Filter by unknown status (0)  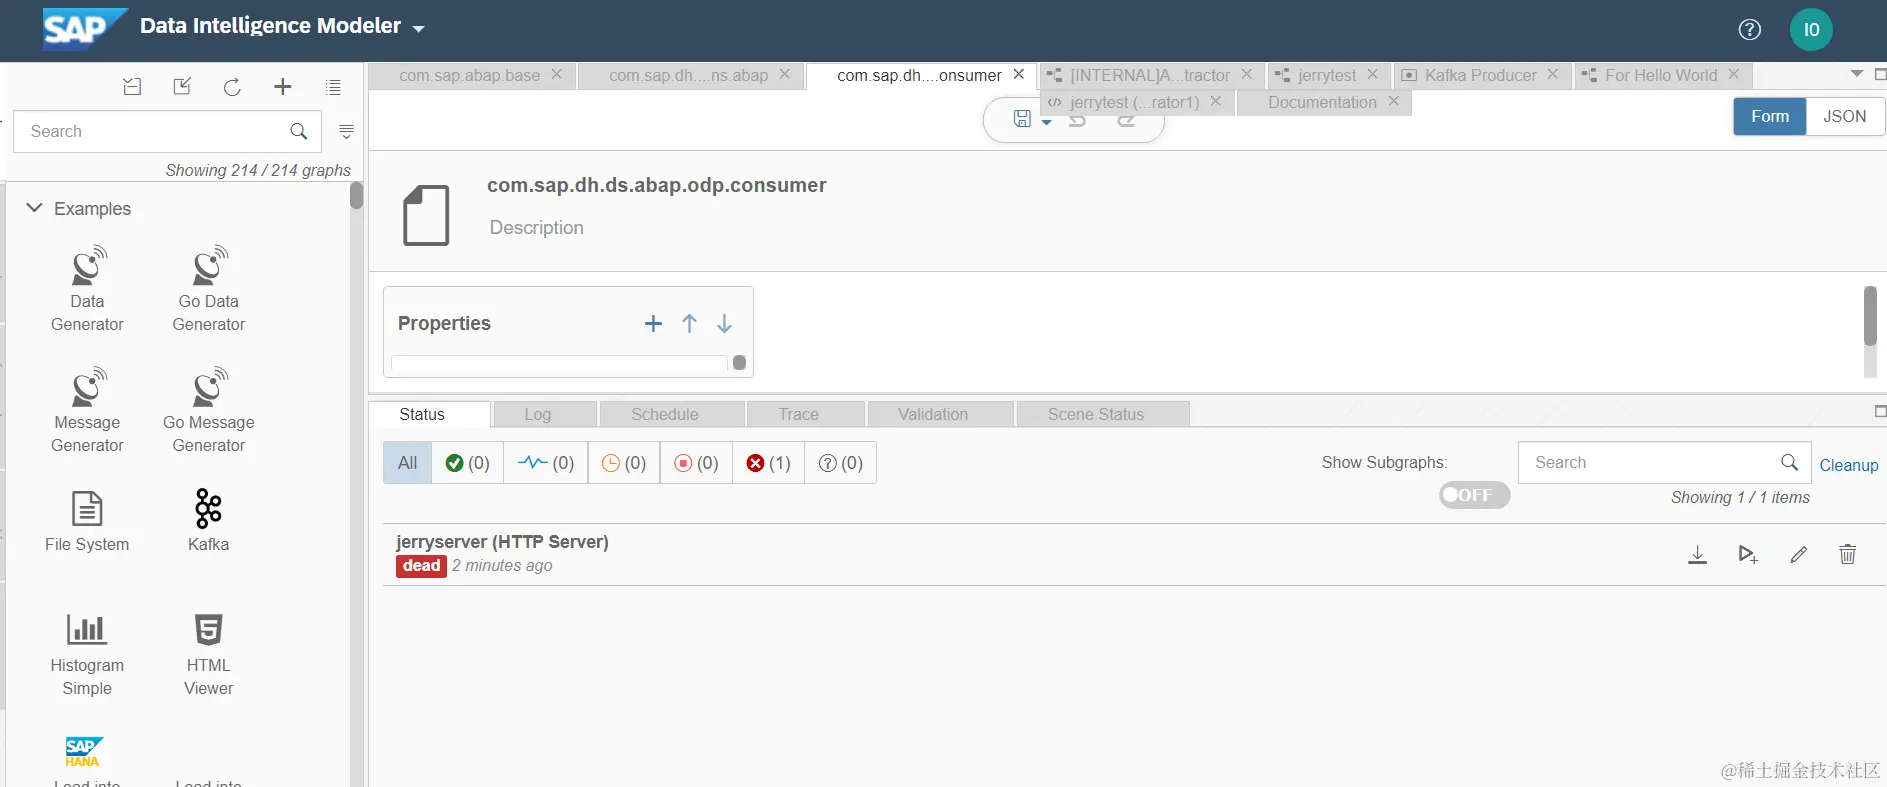(x=840, y=463)
